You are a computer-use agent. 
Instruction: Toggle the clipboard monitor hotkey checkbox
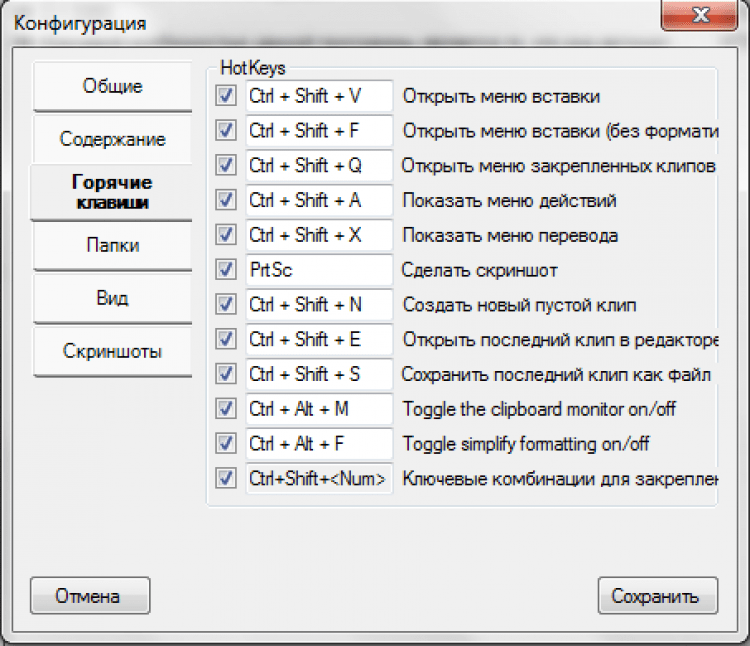tap(226, 409)
